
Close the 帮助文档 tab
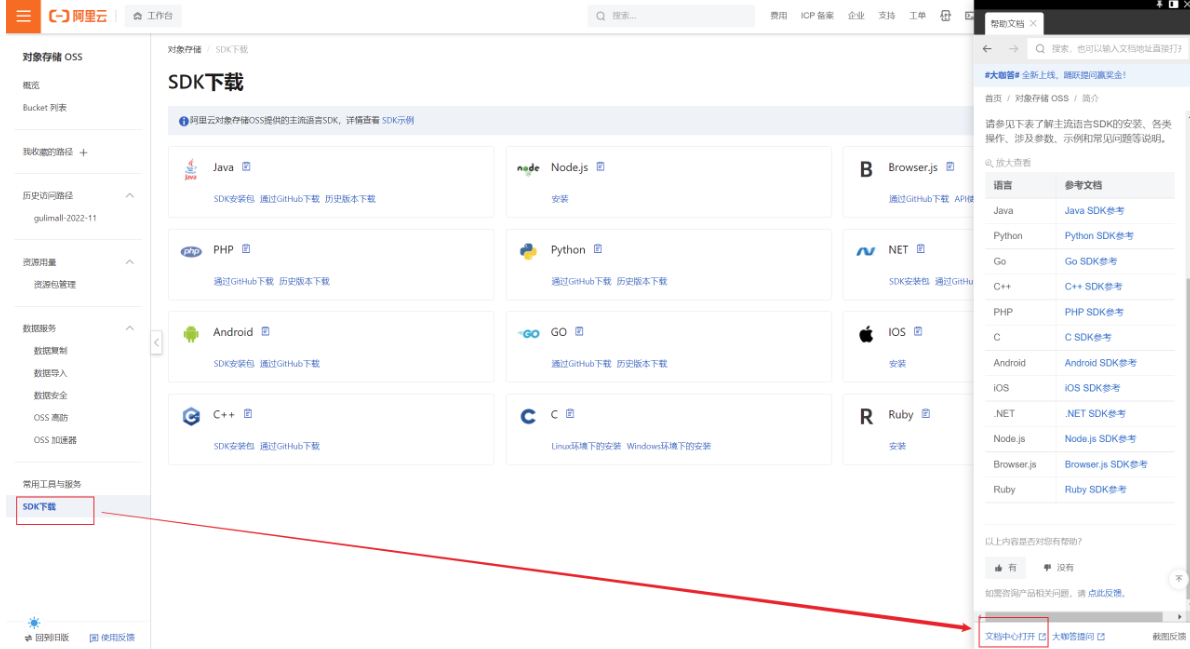(x=1033, y=24)
